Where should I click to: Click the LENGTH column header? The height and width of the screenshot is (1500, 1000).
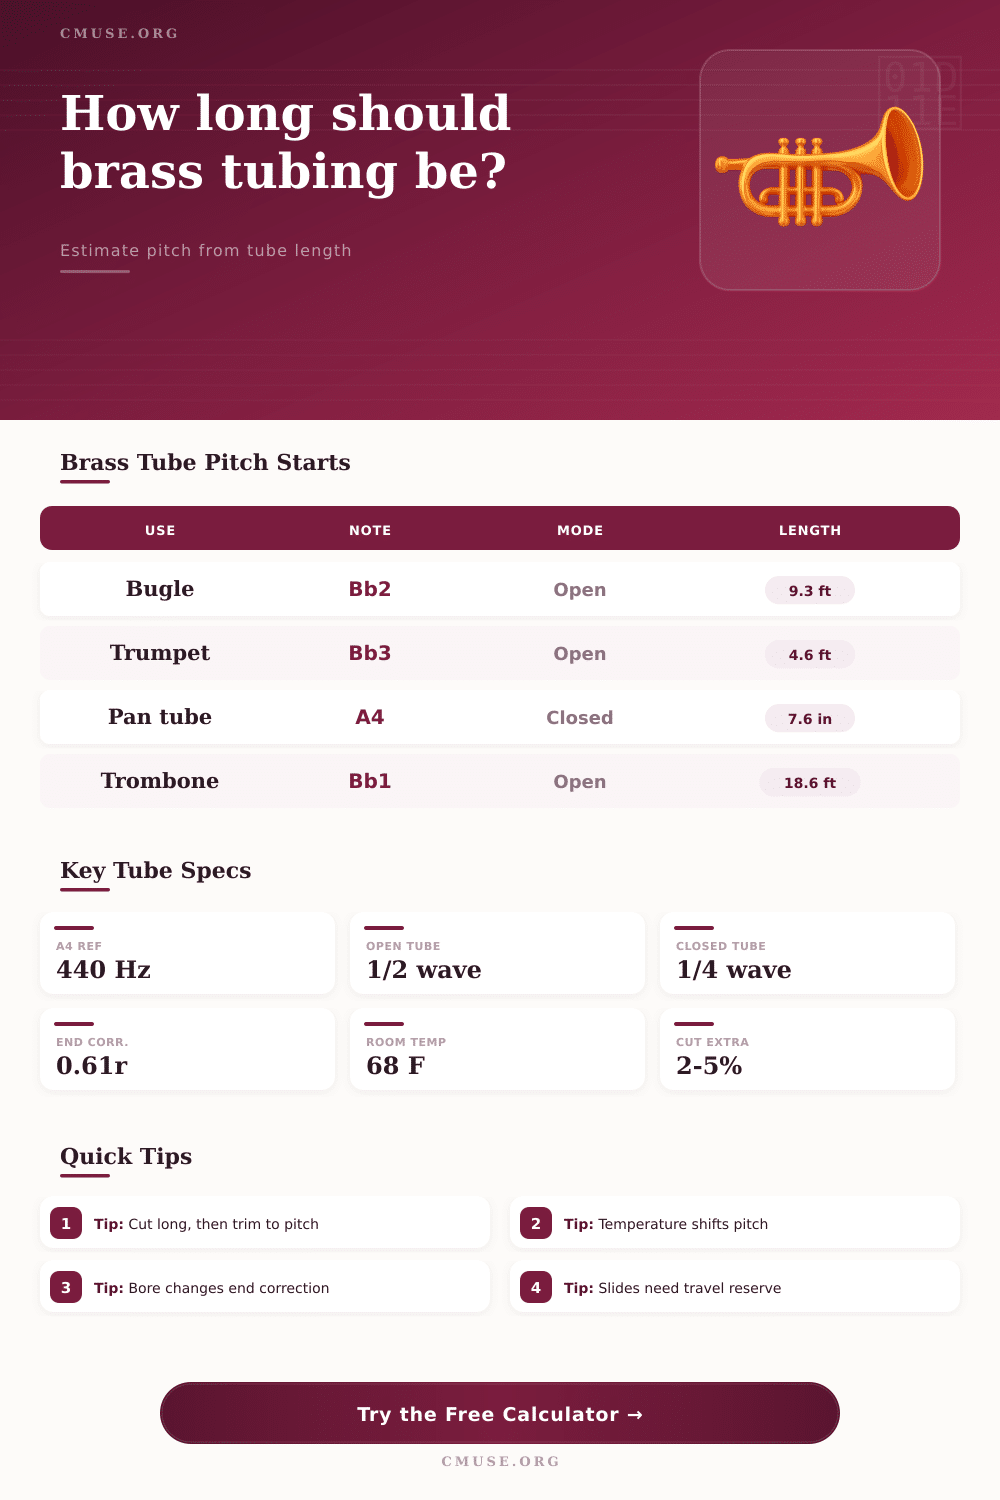coord(810,530)
